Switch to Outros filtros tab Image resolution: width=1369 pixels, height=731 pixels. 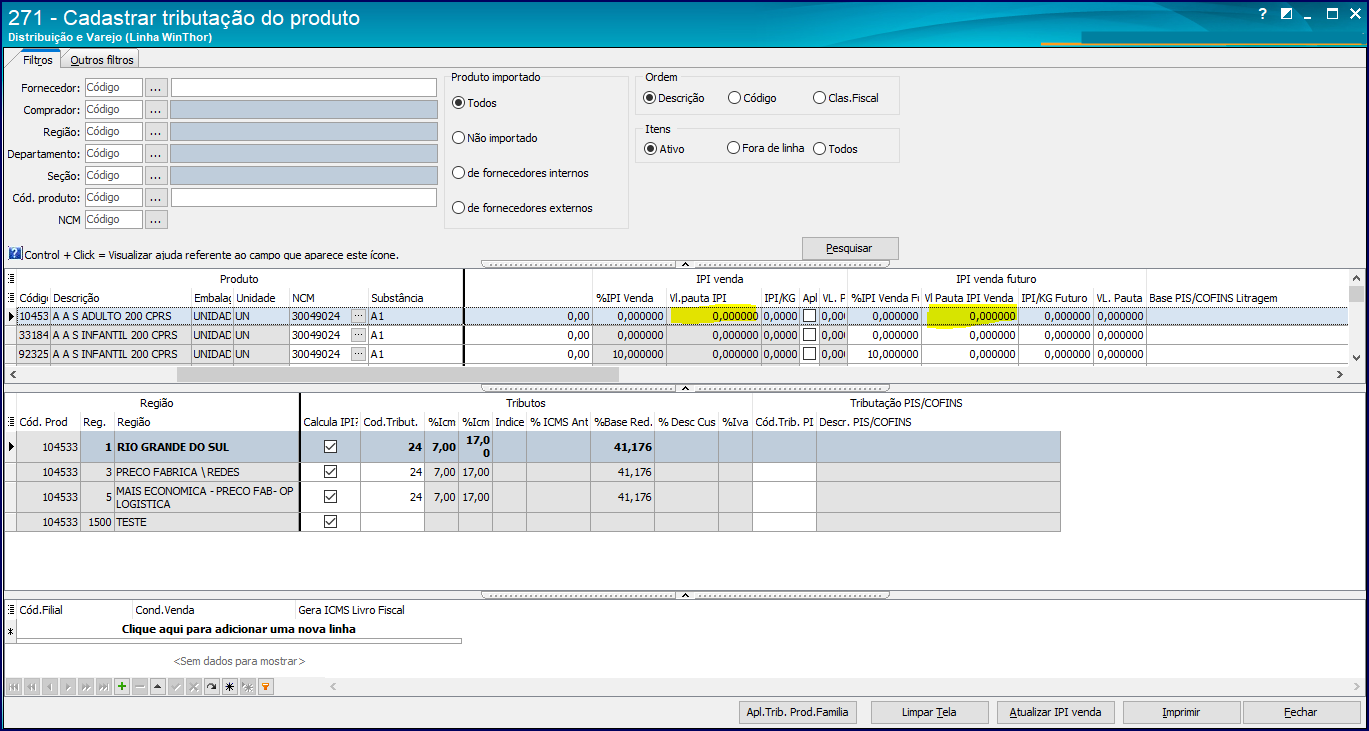pyautogui.click(x=102, y=60)
